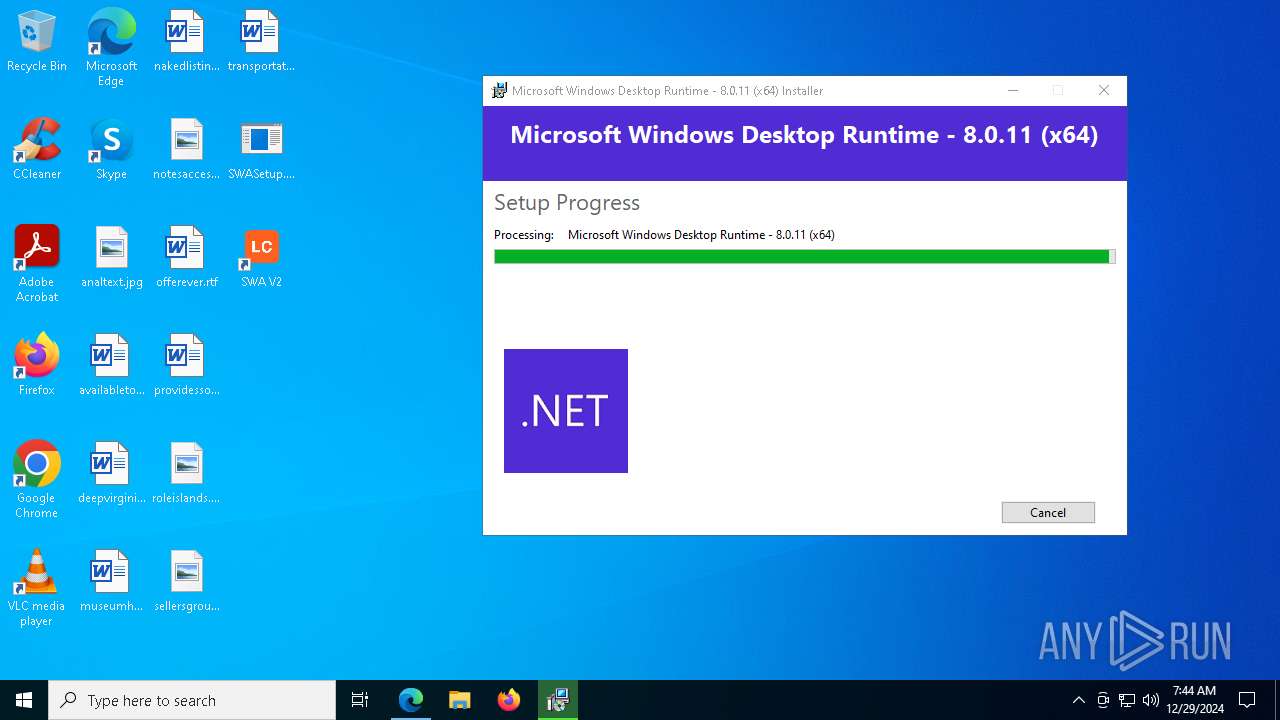This screenshot has width=1280, height=720.
Task: Open Task View from the taskbar
Action: tap(360, 700)
